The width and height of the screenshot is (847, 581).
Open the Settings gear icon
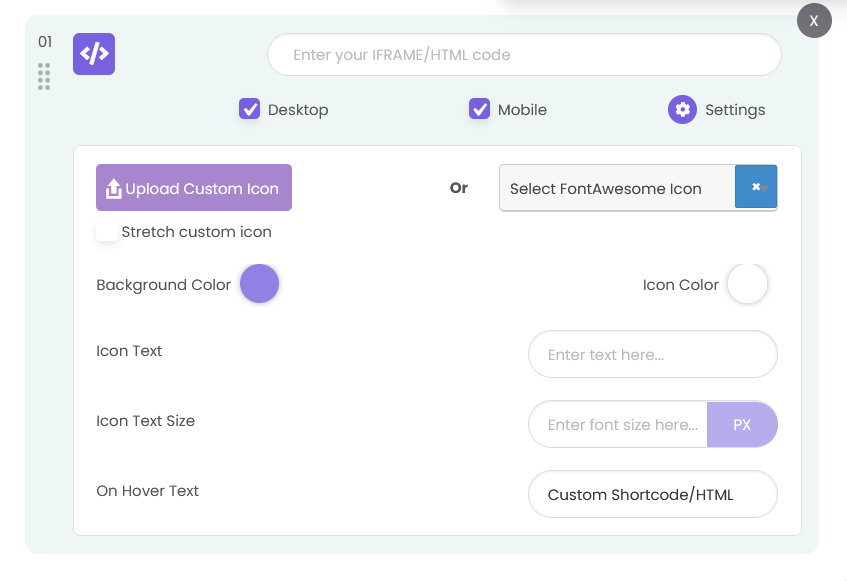[x=682, y=110]
